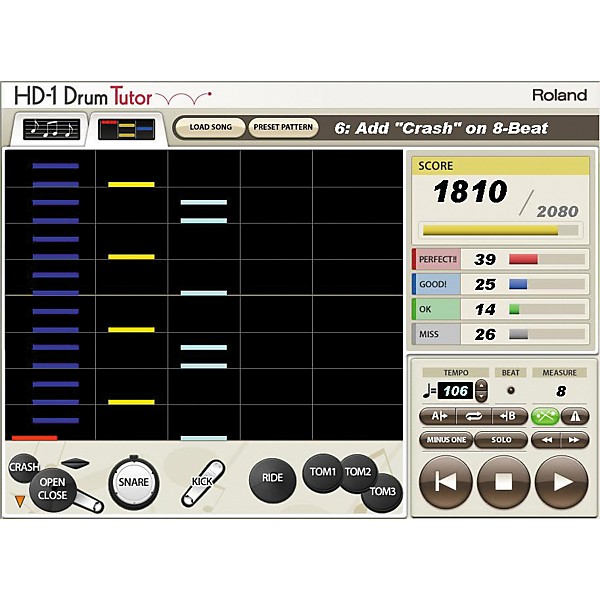Return to start of song
Viewport: 600px width, 600px height.
tap(446, 482)
